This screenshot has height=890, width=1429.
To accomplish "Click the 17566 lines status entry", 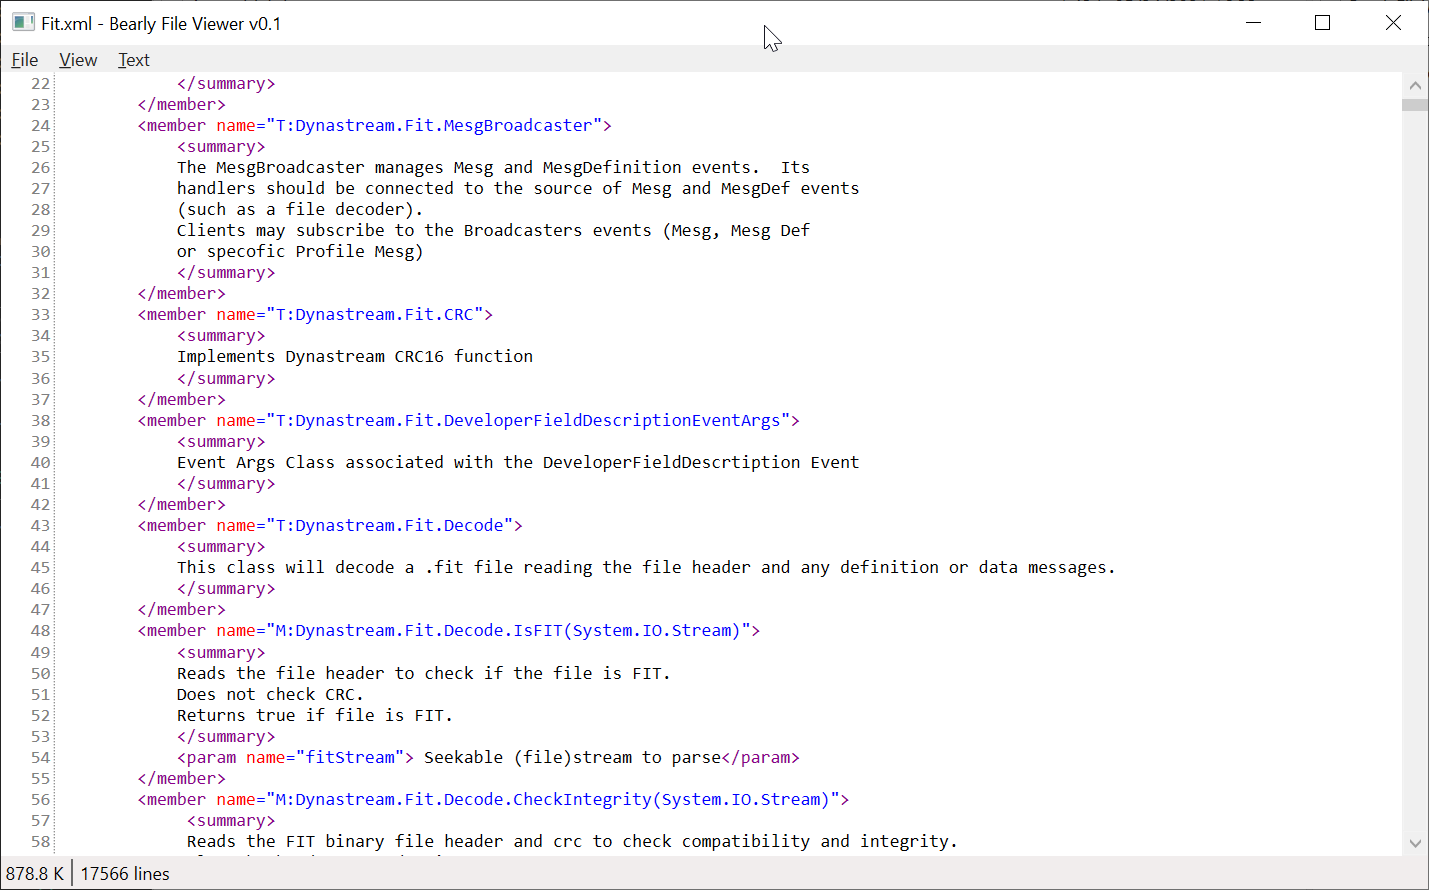I will [125, 873].
